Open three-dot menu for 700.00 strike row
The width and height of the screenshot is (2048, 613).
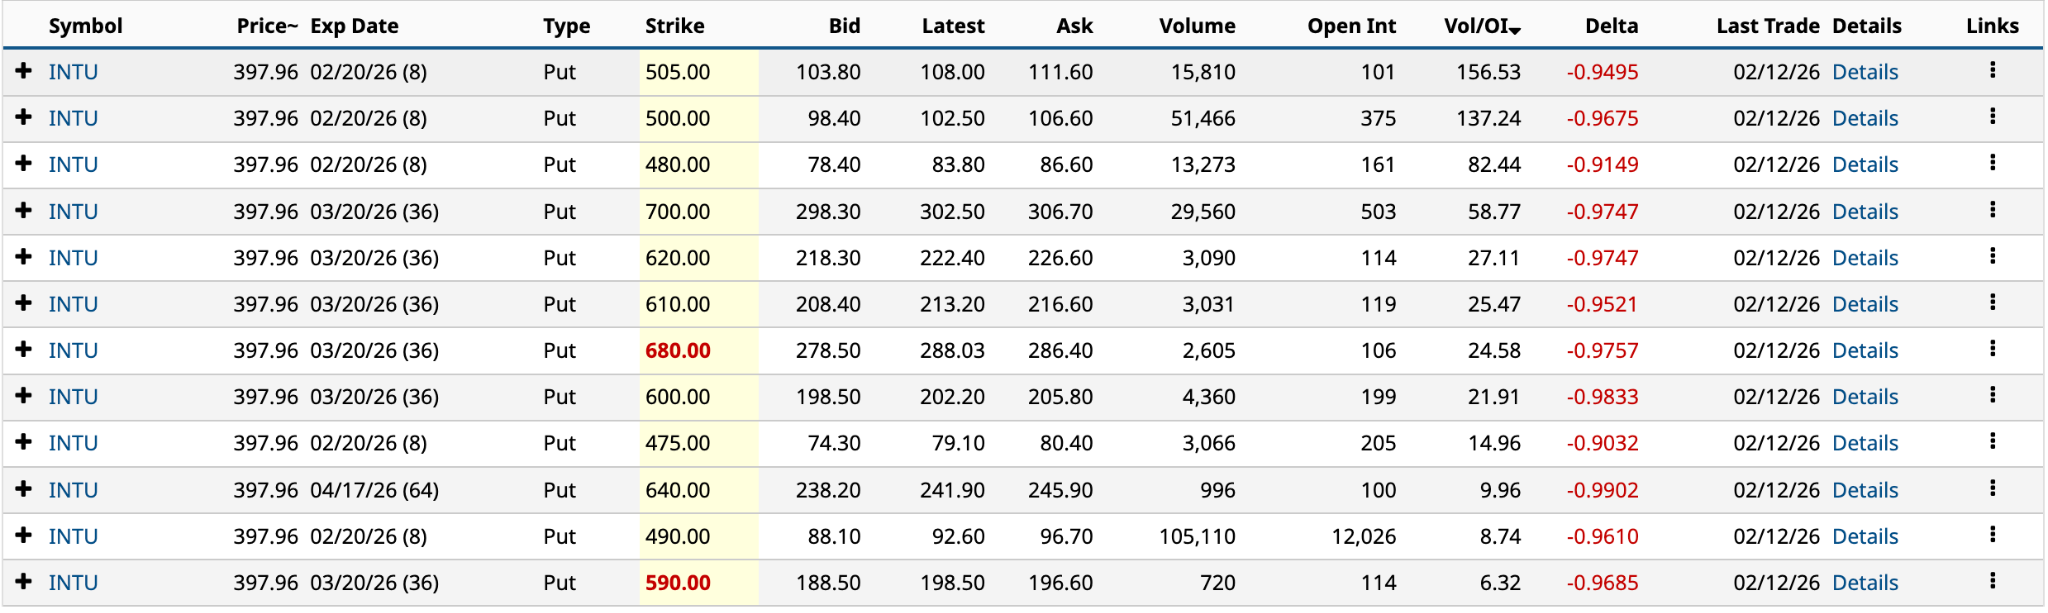tap(1992, 210)
